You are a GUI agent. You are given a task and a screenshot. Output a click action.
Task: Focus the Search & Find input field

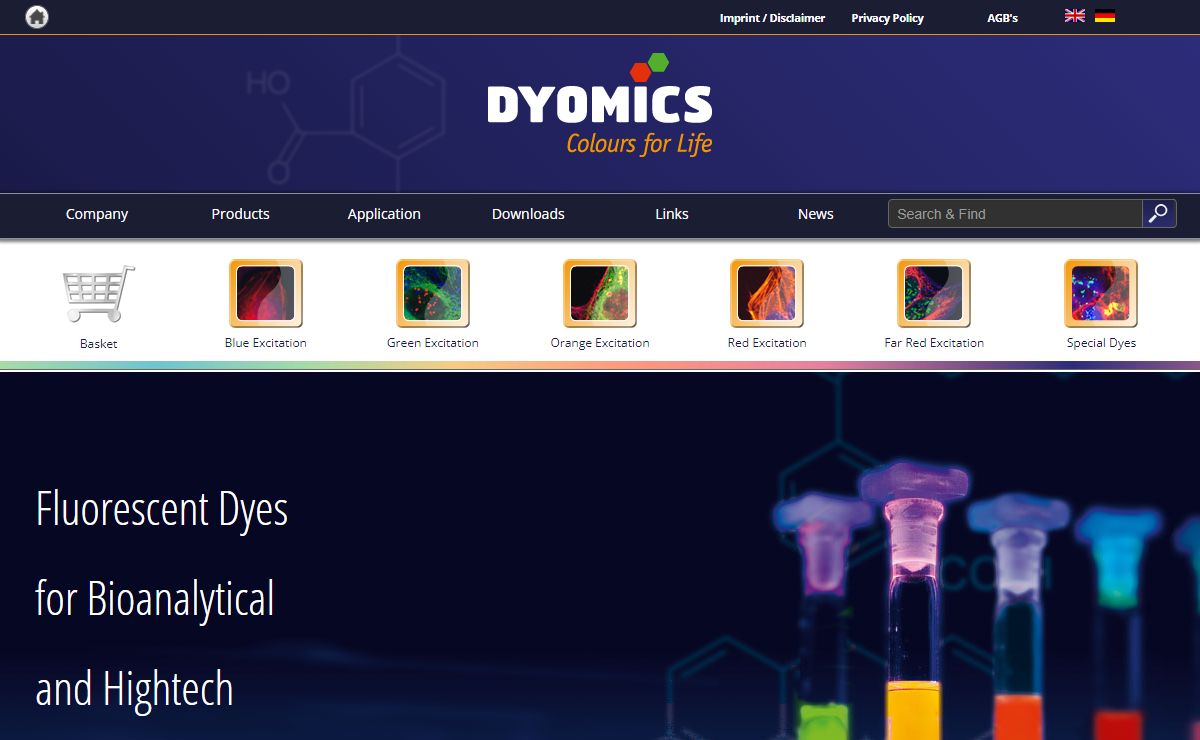point(1015,213)
